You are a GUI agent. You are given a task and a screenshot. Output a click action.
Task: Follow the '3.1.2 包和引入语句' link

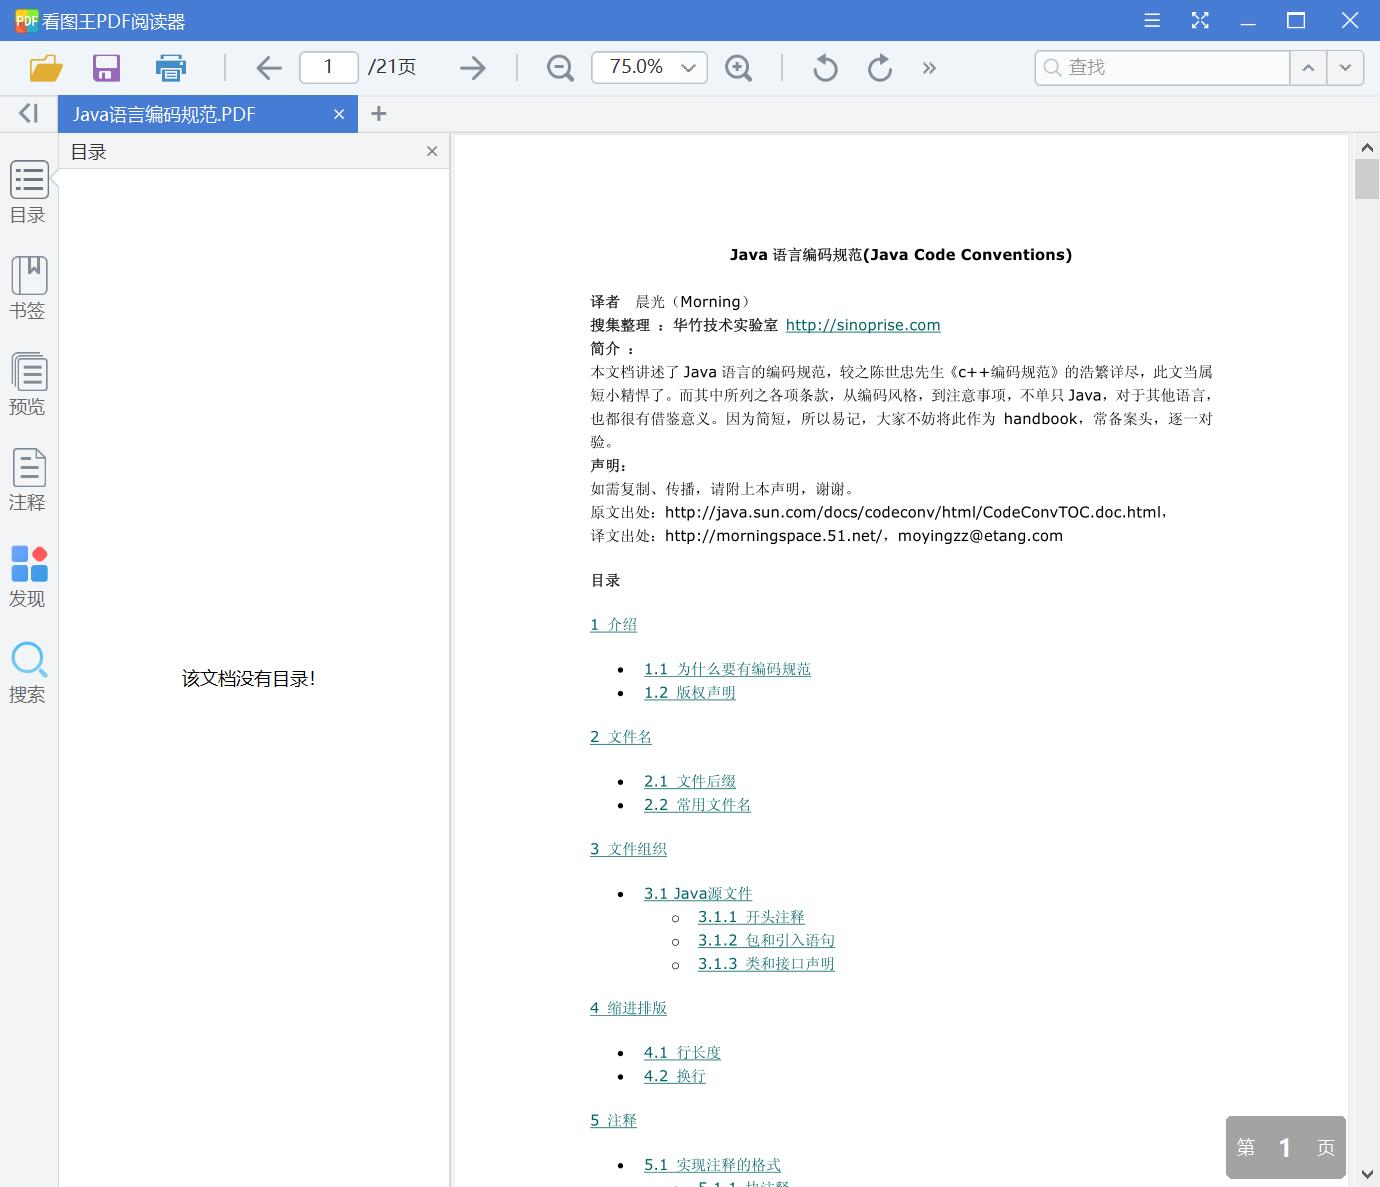pyautogui.click(x=766, y=940)
